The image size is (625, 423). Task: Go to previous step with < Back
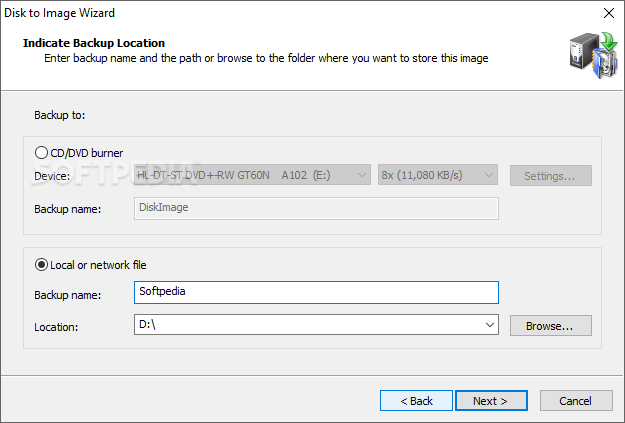pyautogui.click(x=416, y=401)
